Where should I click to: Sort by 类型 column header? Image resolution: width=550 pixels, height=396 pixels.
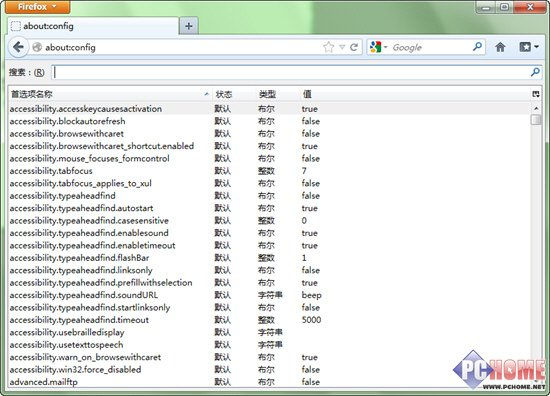(277, 94)
